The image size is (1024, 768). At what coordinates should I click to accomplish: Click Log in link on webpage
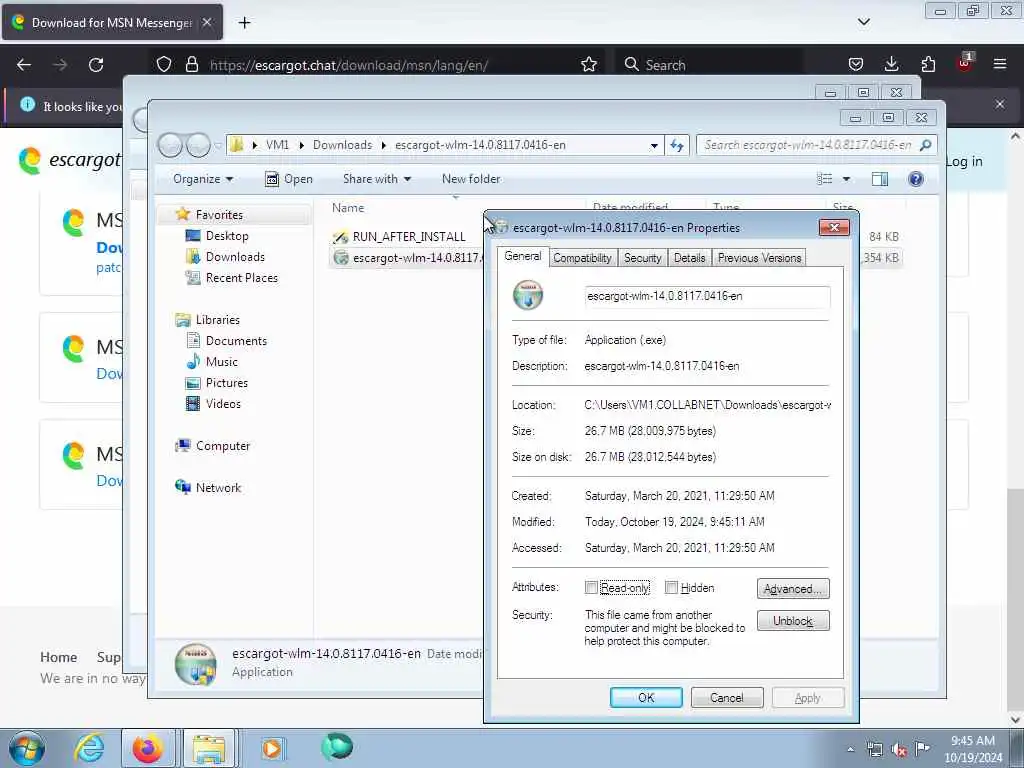click(964, 161)
